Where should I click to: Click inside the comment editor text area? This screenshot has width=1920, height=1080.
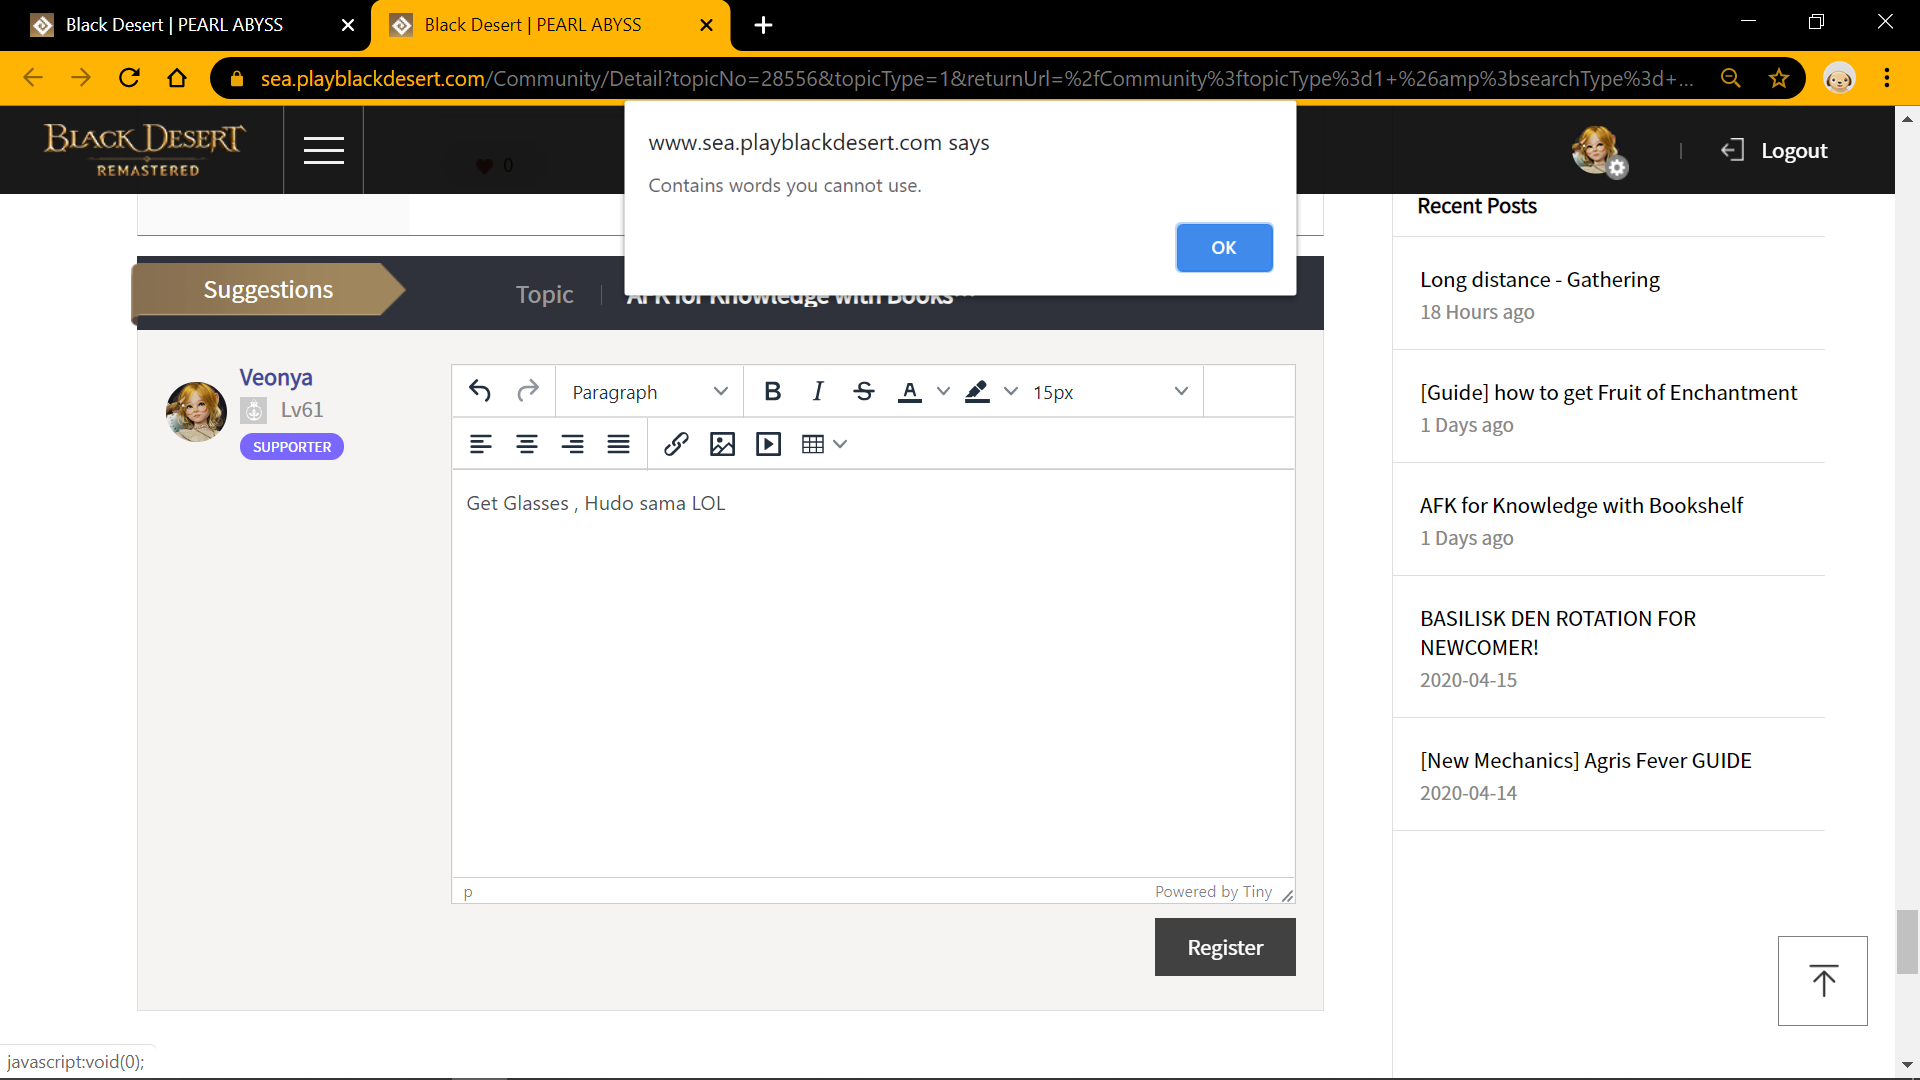pyautogui.click(x=873, y=673)
